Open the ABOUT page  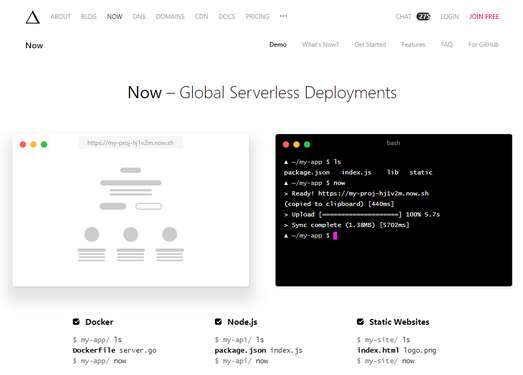pos(61,16)
